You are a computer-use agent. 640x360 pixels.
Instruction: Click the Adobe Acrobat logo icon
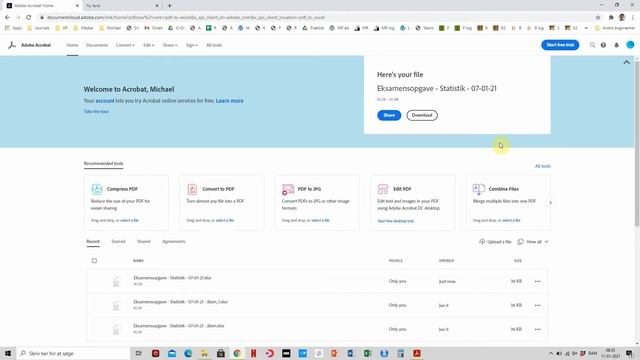coord(12,45)
